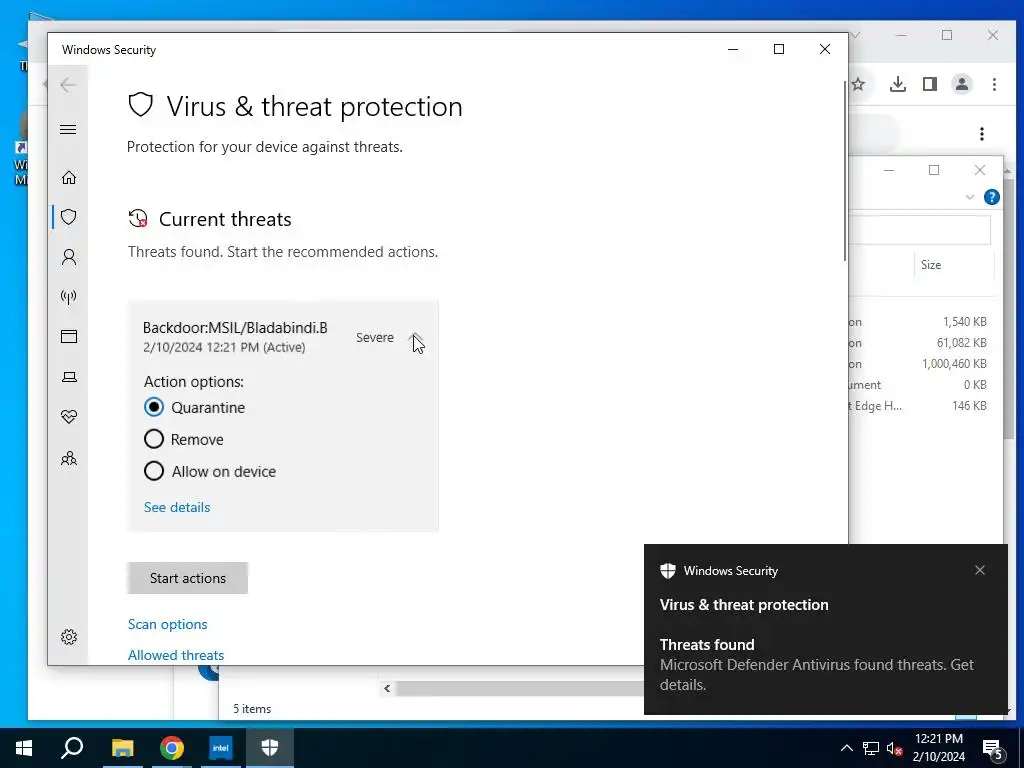Viewport: 1024px width, 768px height.
Task: Open File Explorer from taskbar
Action: pyautogui.click(x=122, y=748)
